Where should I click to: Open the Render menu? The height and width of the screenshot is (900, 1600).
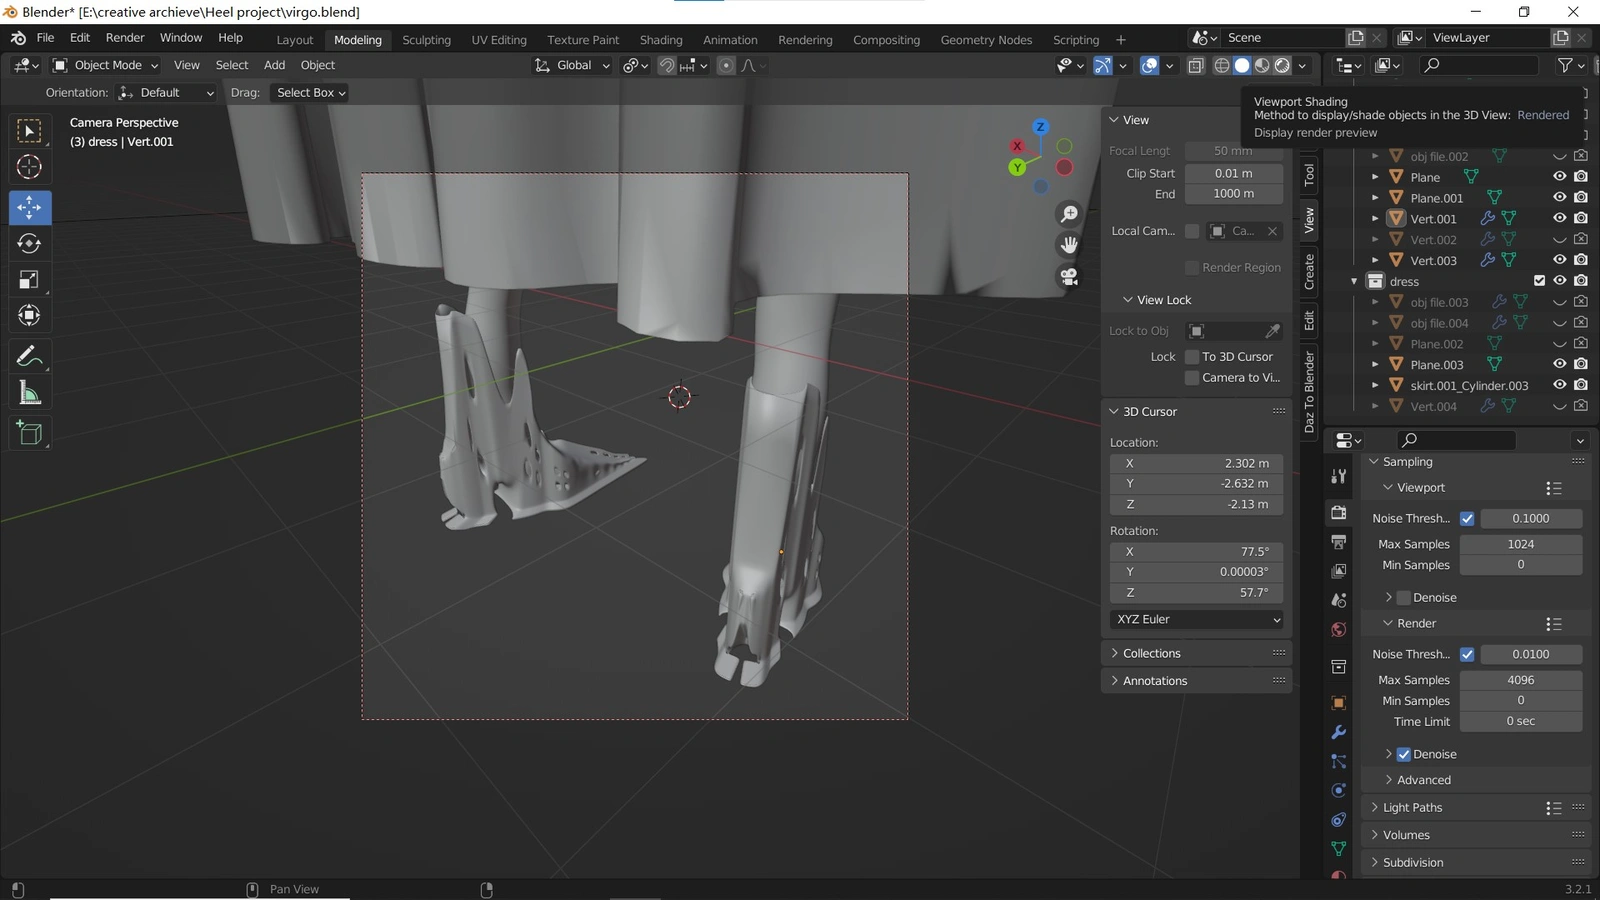click(x=125, y=37)
